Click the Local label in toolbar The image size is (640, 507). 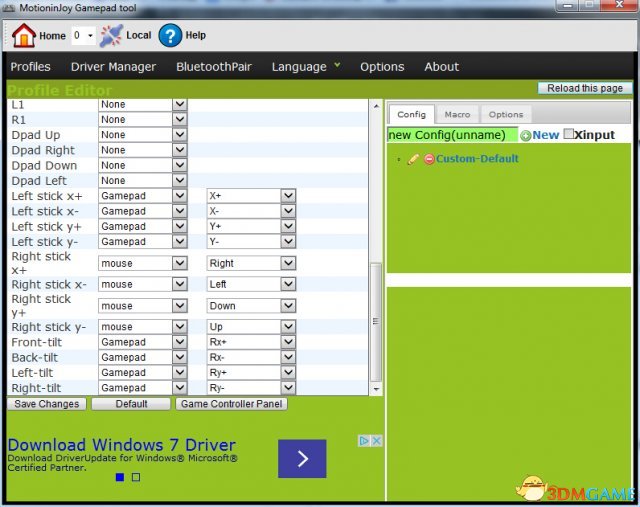click(x=139, y=36)
